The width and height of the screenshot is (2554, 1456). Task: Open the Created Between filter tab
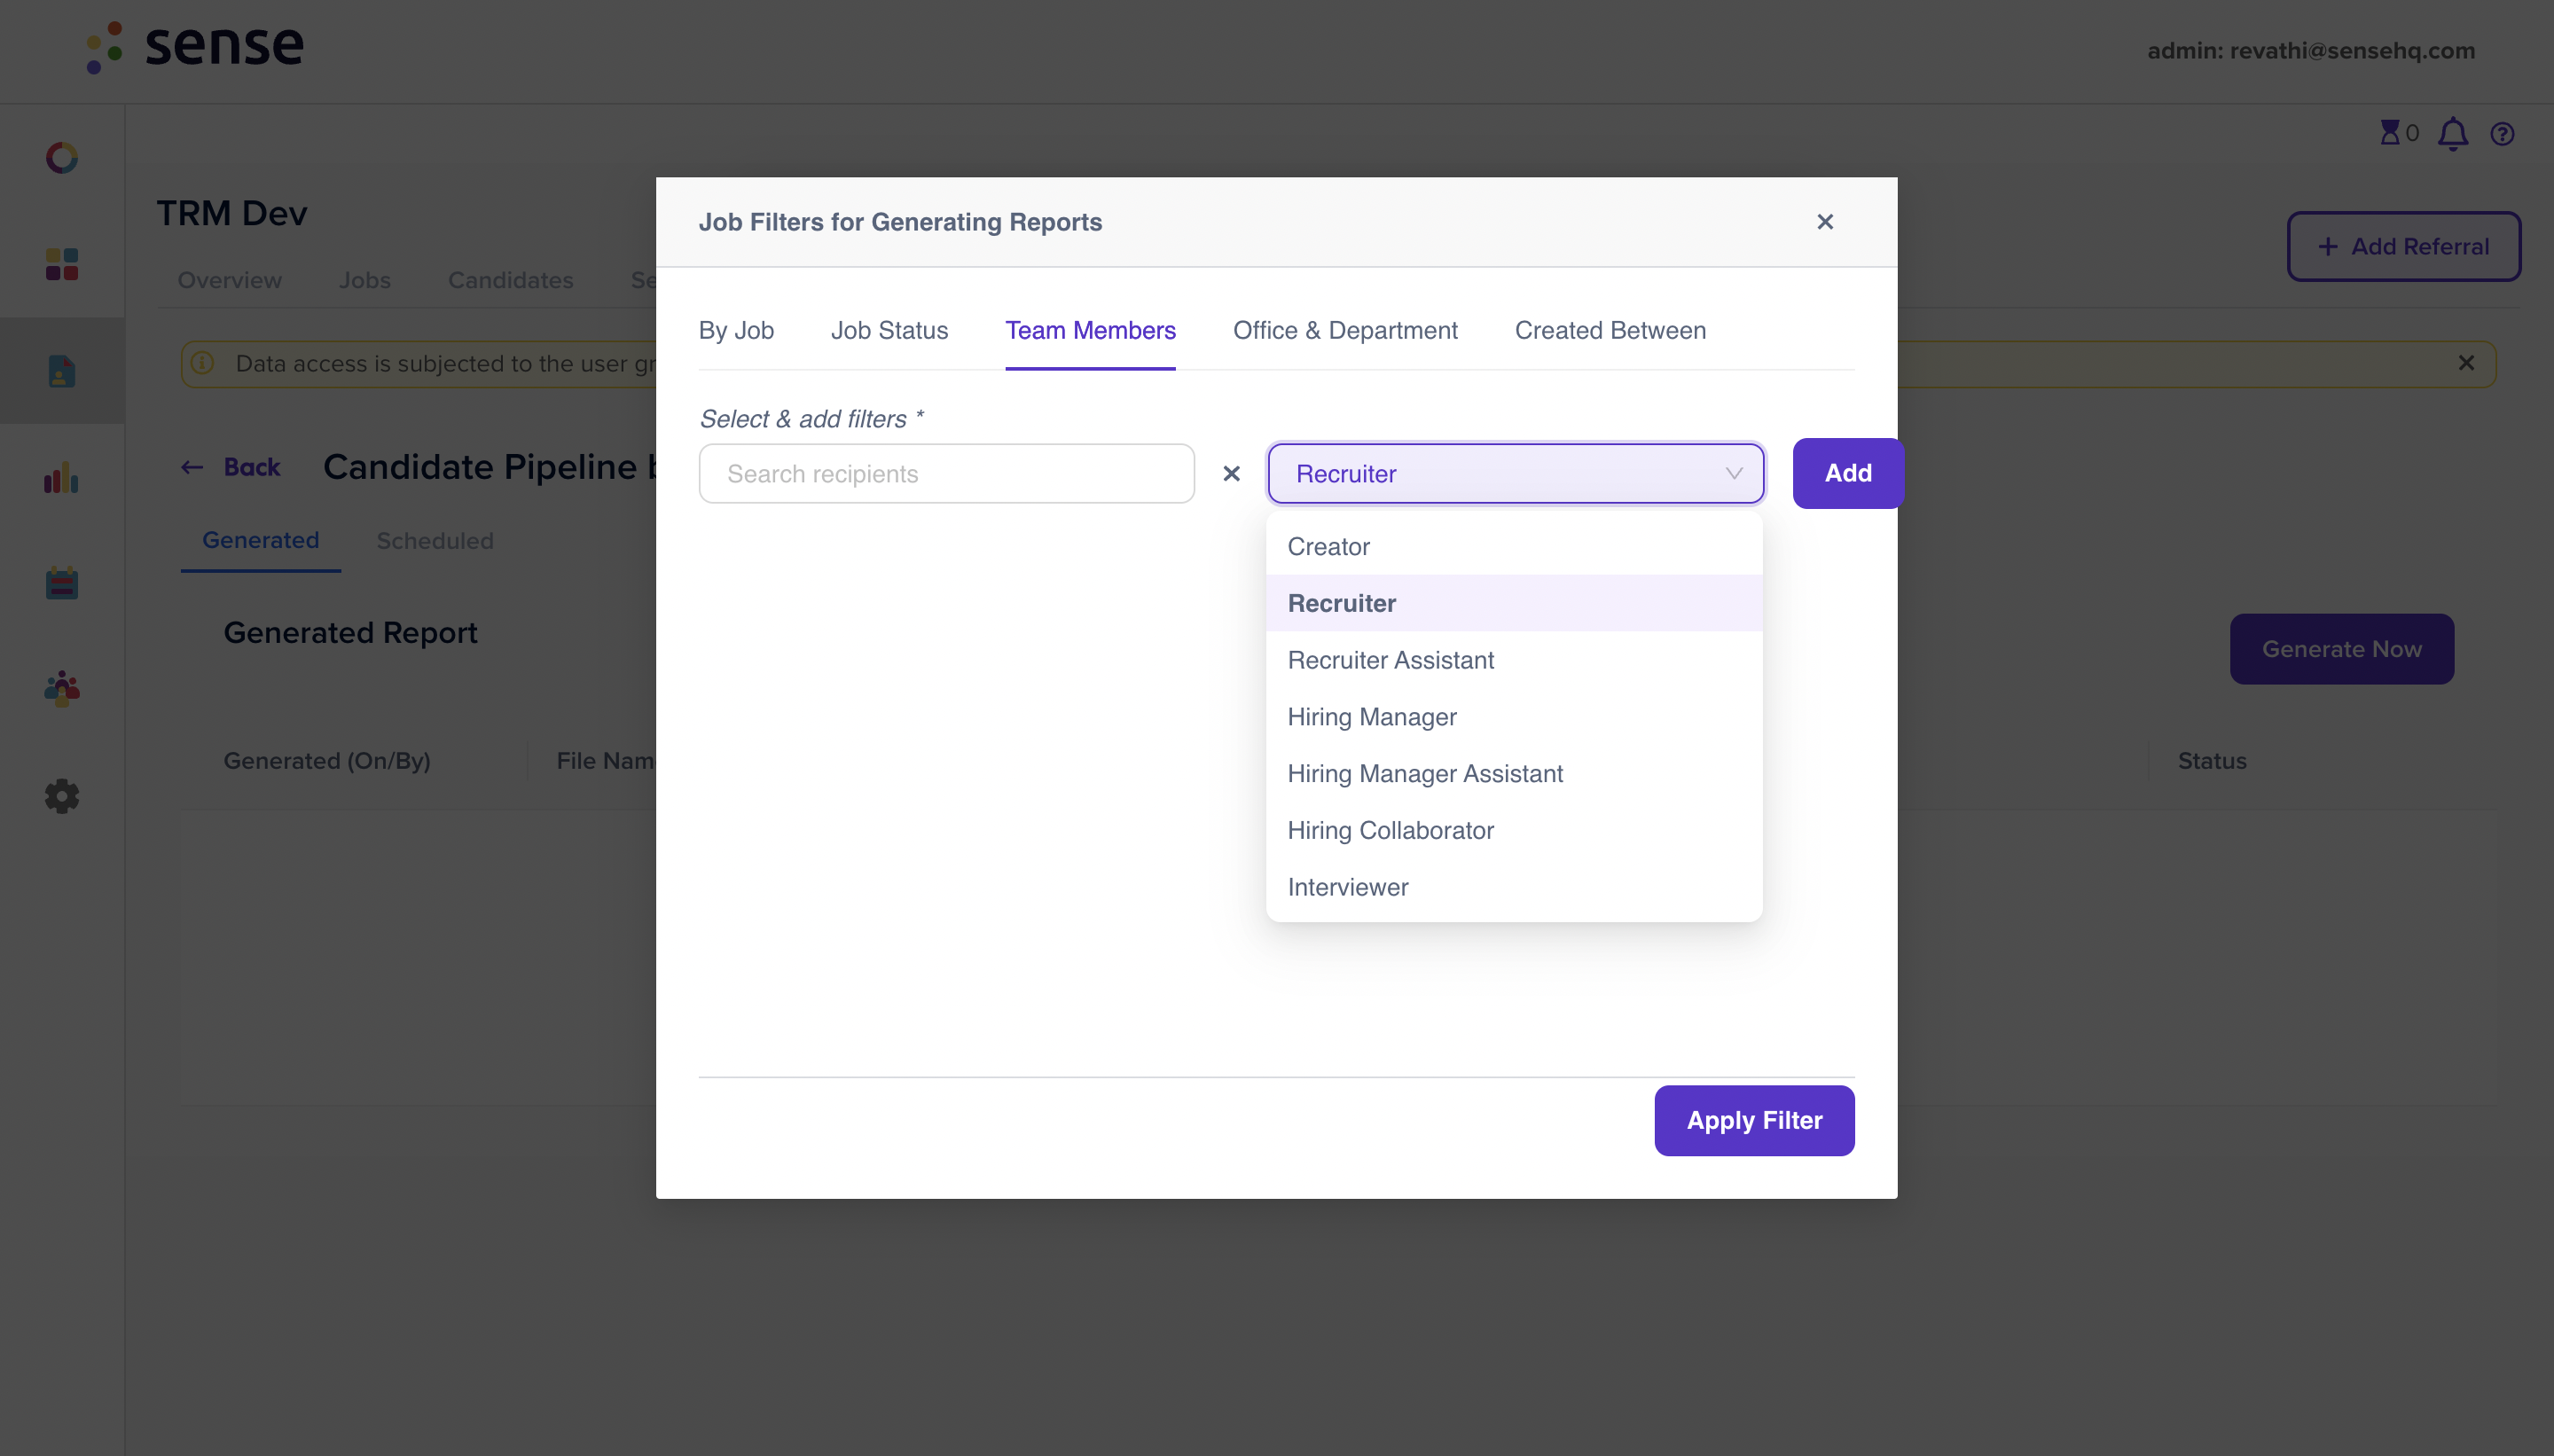click(x=1610, y=330)
